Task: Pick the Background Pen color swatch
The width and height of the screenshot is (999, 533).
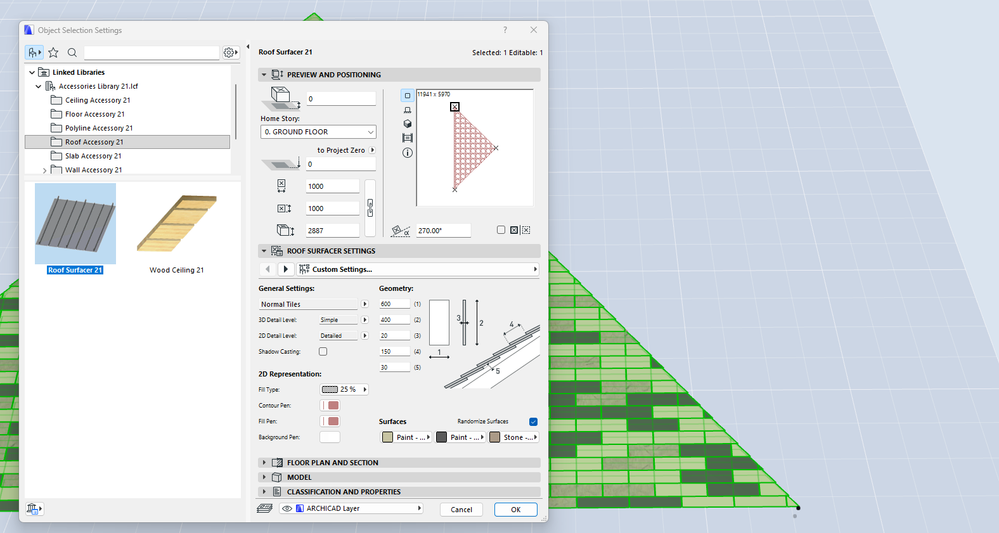Action: pyautogui.click(x=330, y=437)
